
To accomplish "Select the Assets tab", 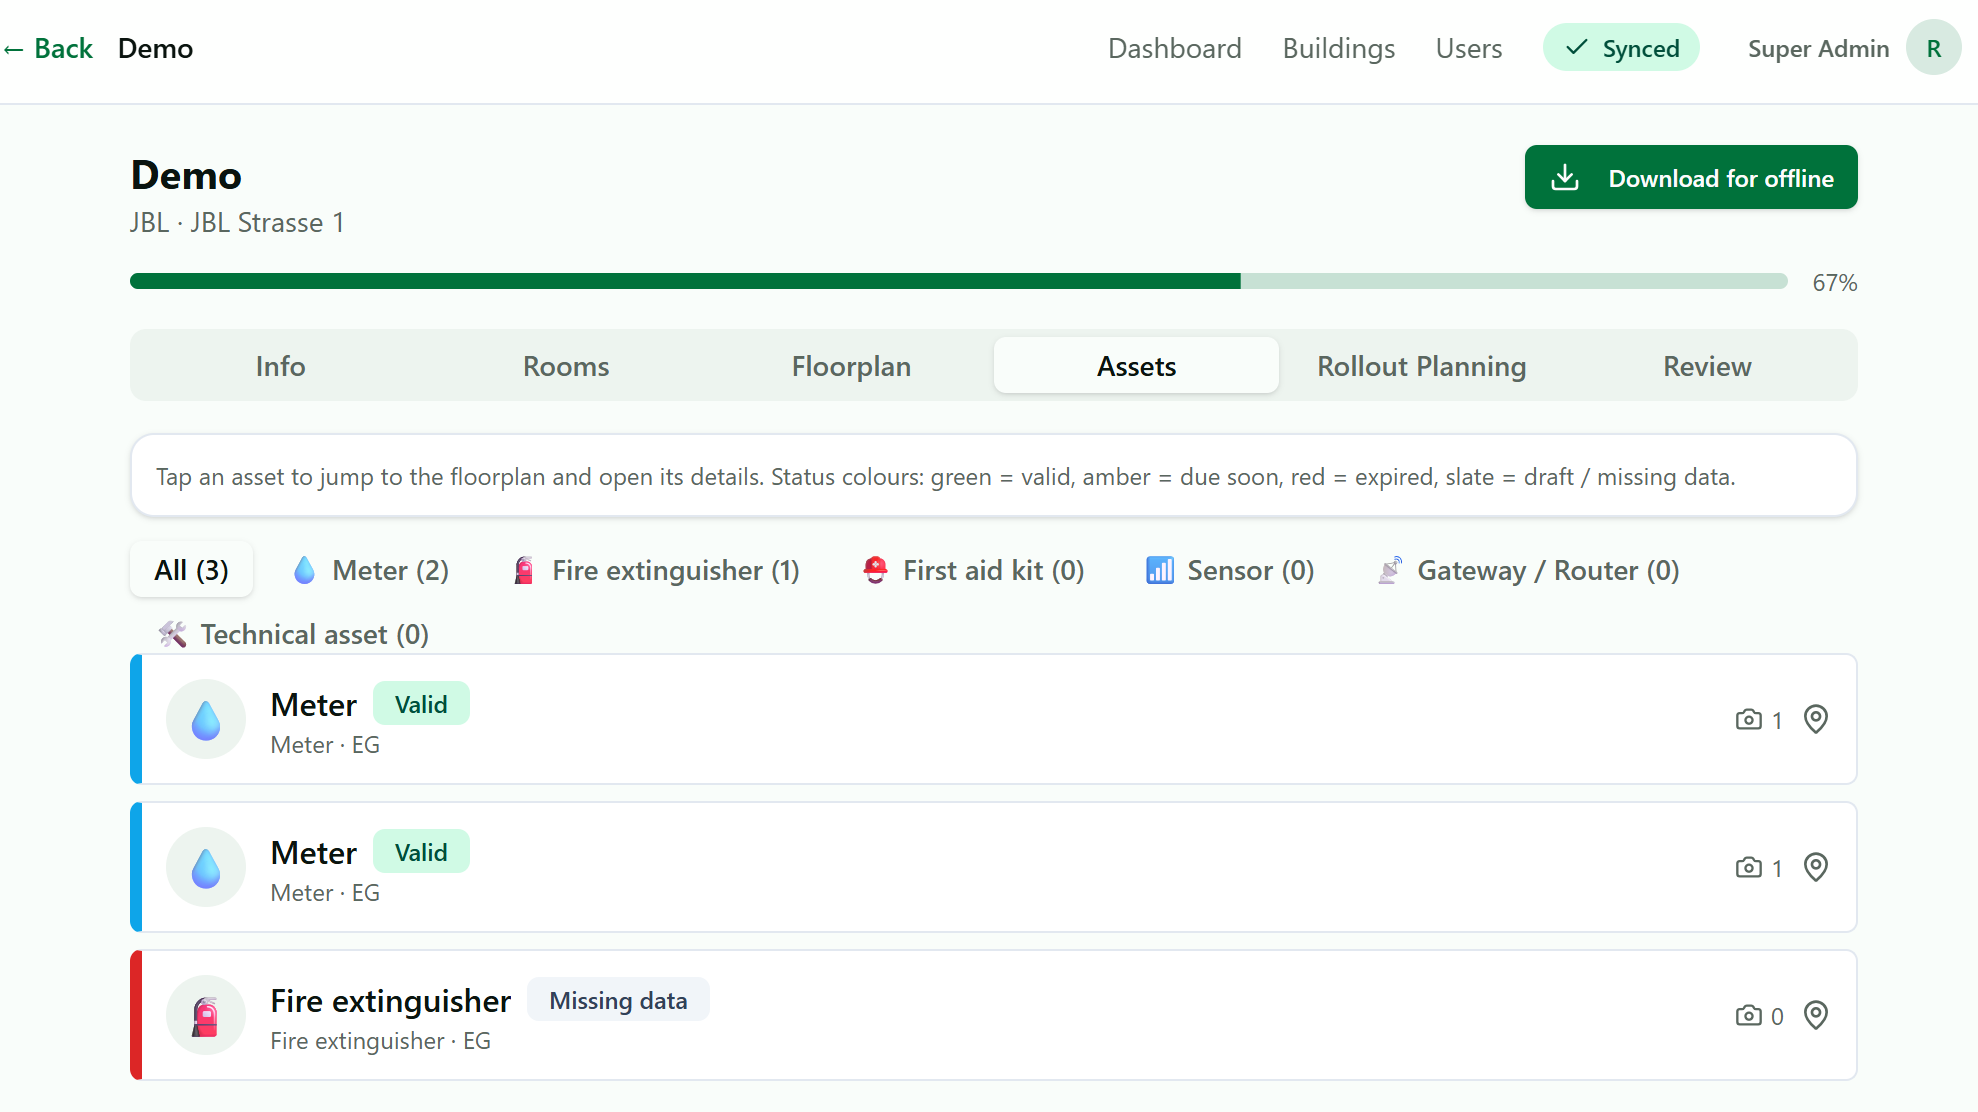I will pos(1136,366).
